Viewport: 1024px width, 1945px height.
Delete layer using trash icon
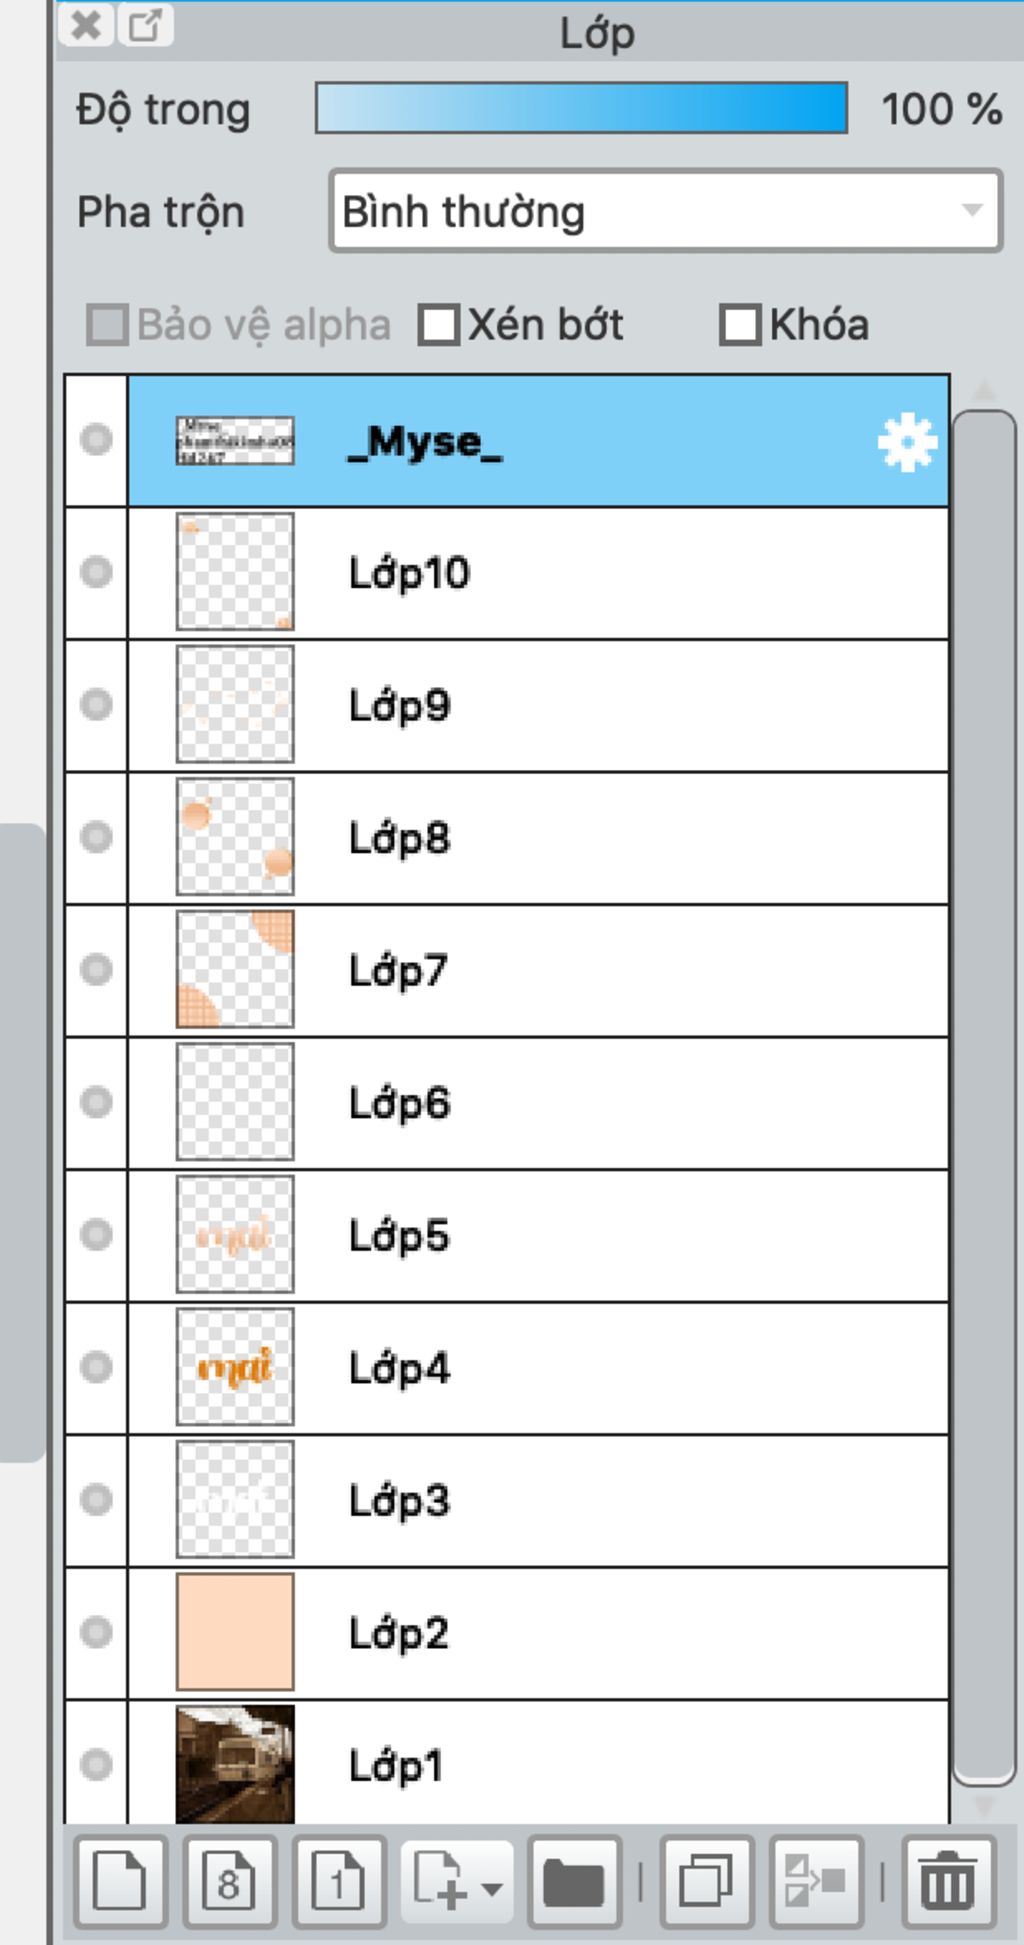tap(948, 1882)
